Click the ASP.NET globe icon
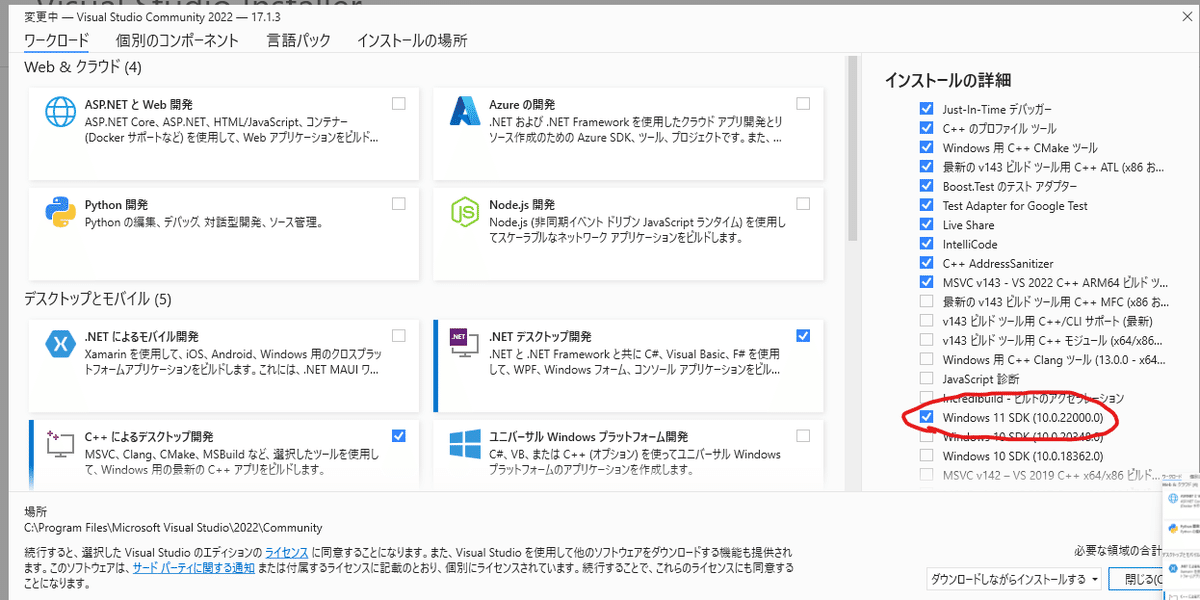The width and height of the screenshot is (1200, 600). click(x=61, y=112)
